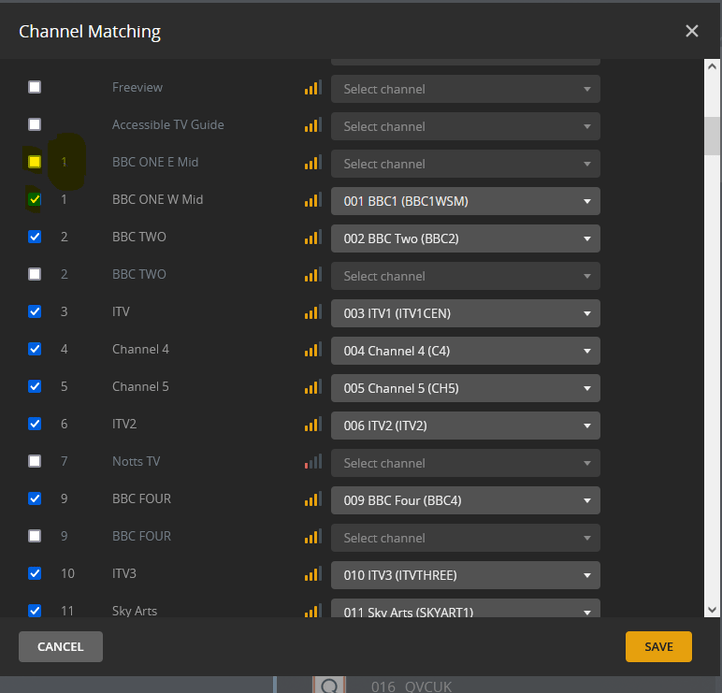Open 006 ITV2 (ITV2) dropdown
Viewport: 722px width, 693px height.
[465, 425]
